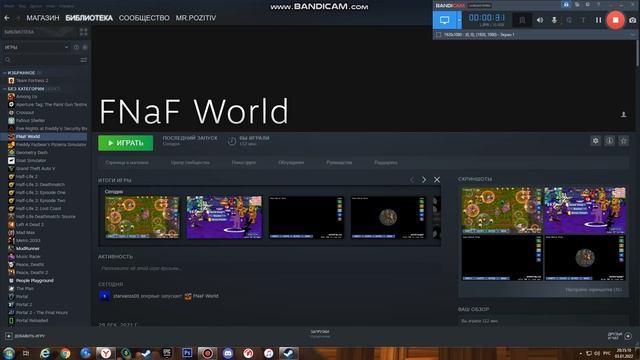The width and height of the screenshot is (640, 360).
Task: Open Discord from the taskbar
Action: point(228,353)
